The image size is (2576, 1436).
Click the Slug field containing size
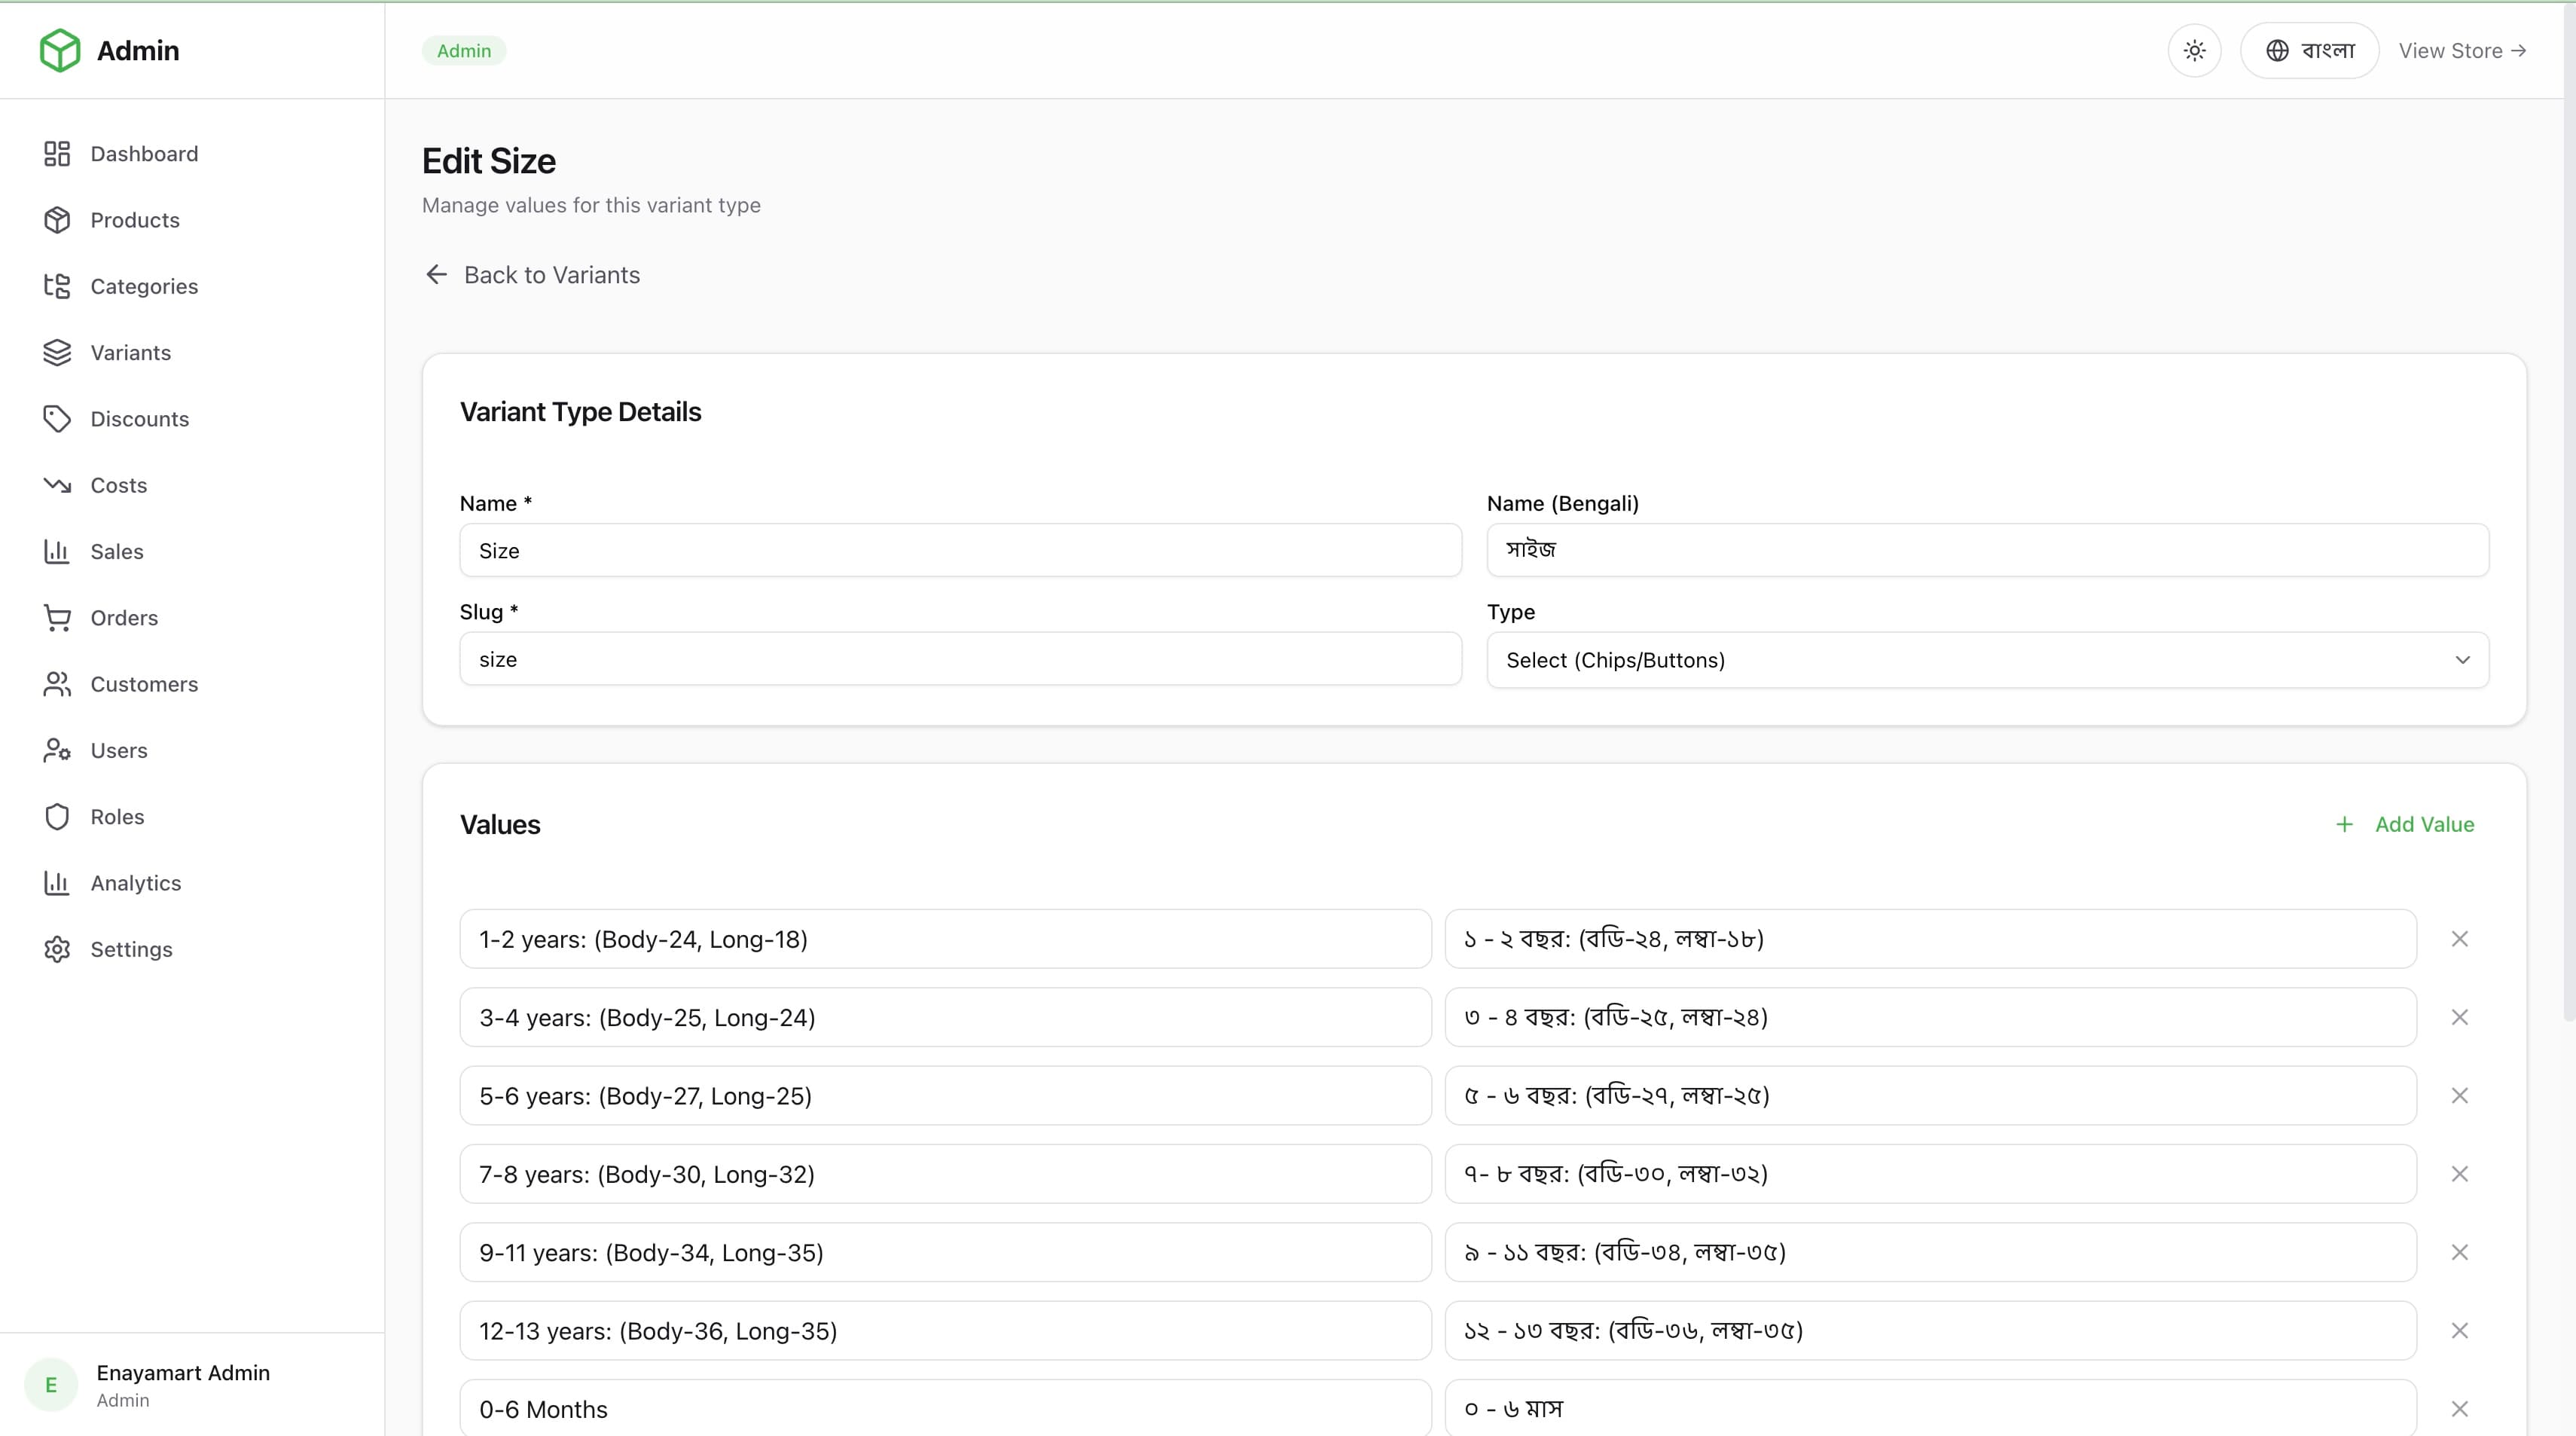coord(960,659)
